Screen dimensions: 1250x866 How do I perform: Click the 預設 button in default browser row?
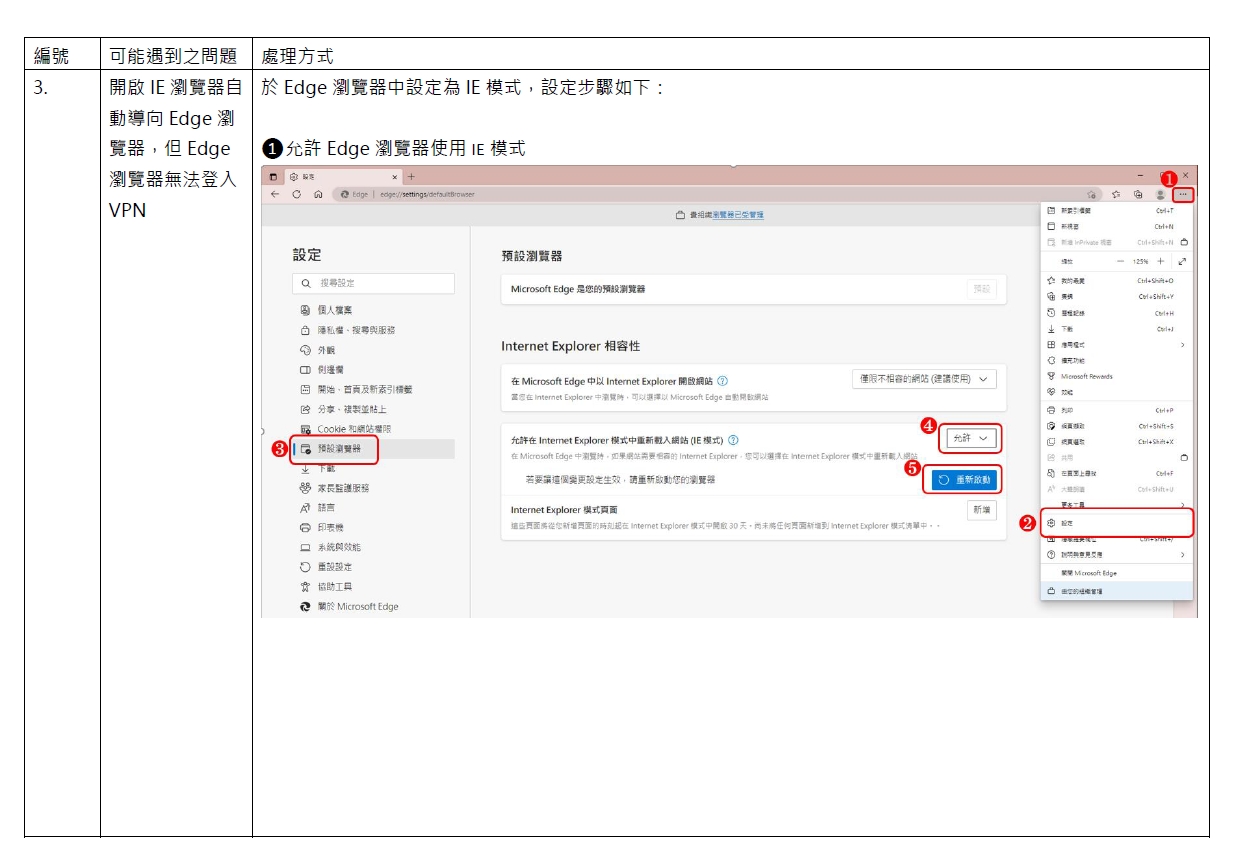[982, 289]
